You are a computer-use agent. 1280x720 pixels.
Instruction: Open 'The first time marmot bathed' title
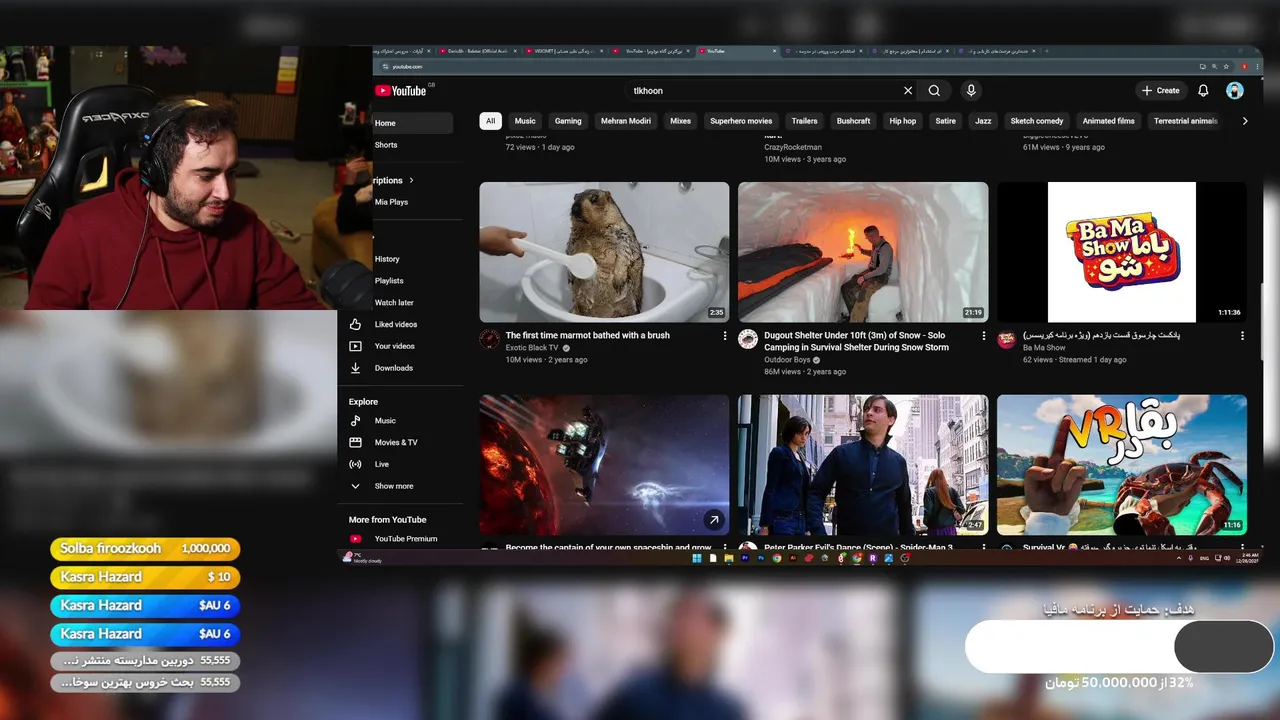587,336
